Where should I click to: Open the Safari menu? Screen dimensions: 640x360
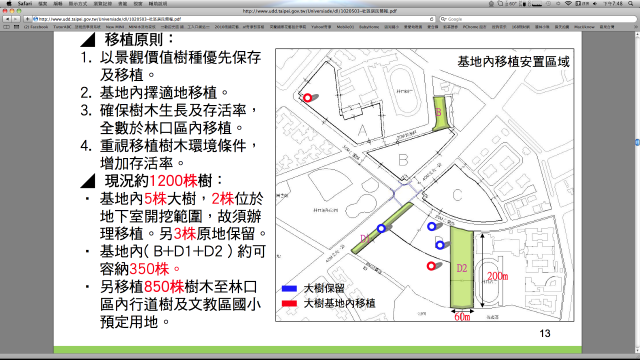25,3
